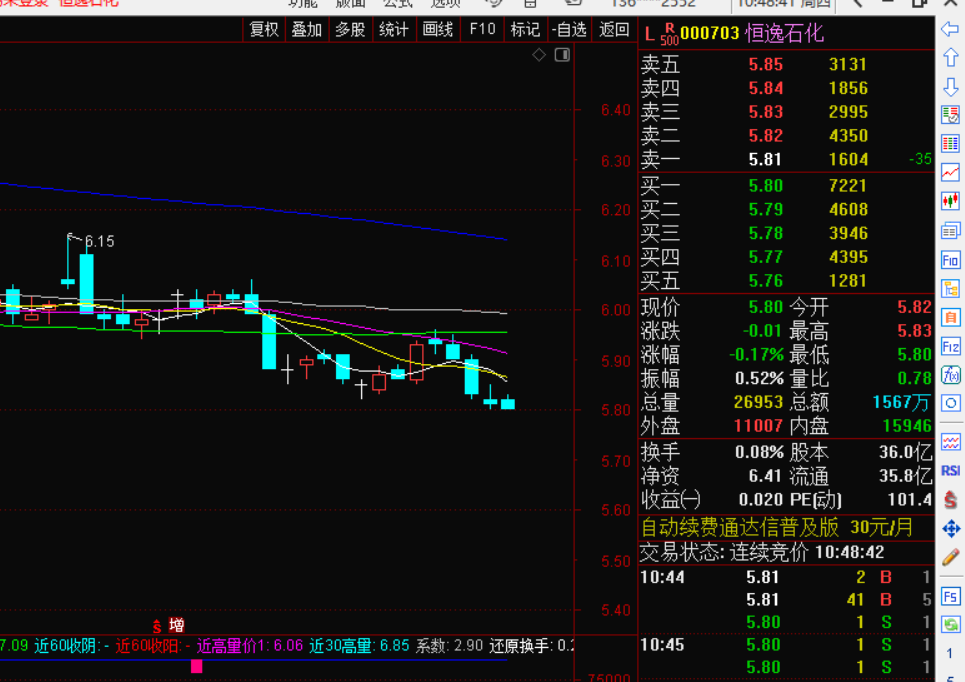The image size is (965, 682).
Task: Click the 内盘 value 15946
Action: [907, 426]
